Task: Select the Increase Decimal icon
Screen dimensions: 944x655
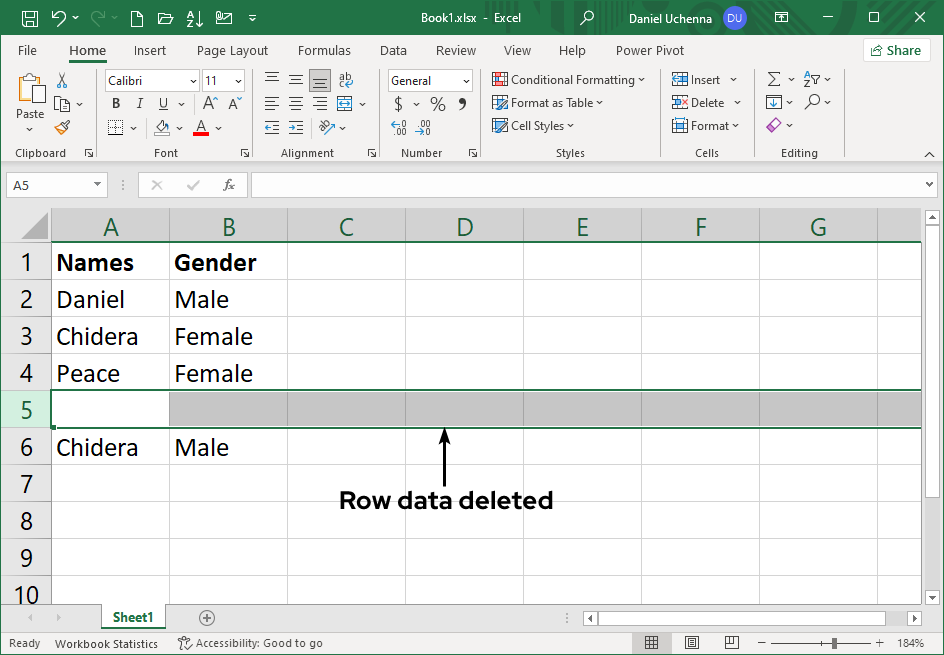Action: [398, 128]
